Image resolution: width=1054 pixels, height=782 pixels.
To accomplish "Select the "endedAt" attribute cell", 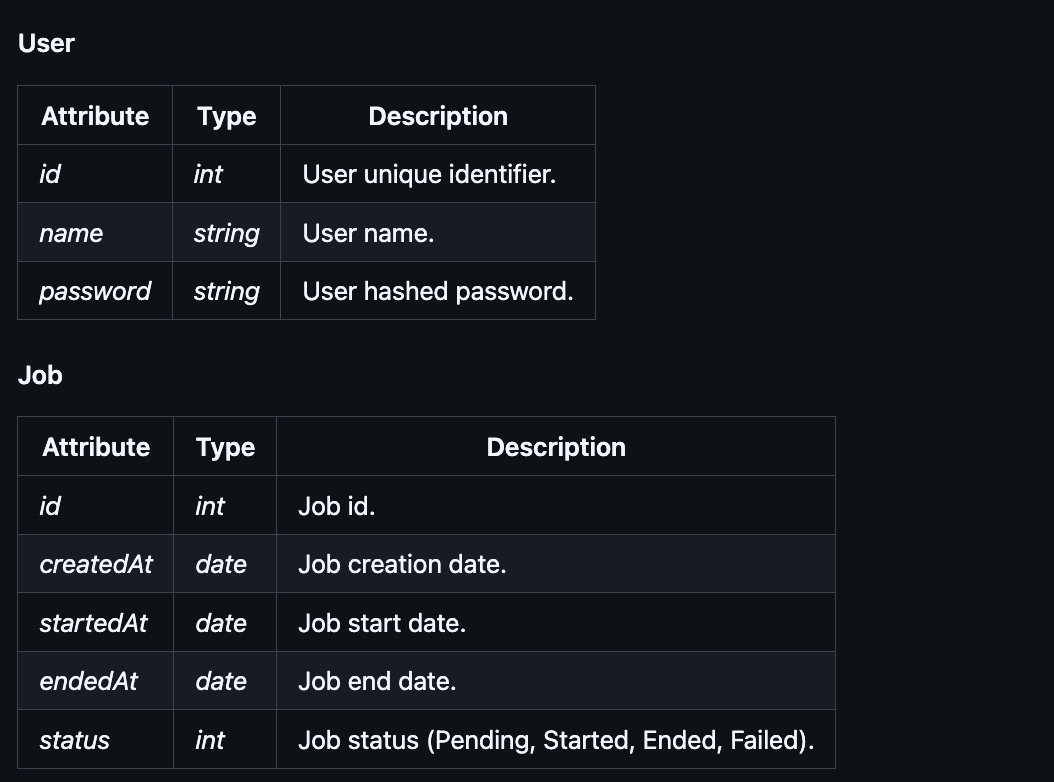I will pyautogui.click(x=88, y=682).
